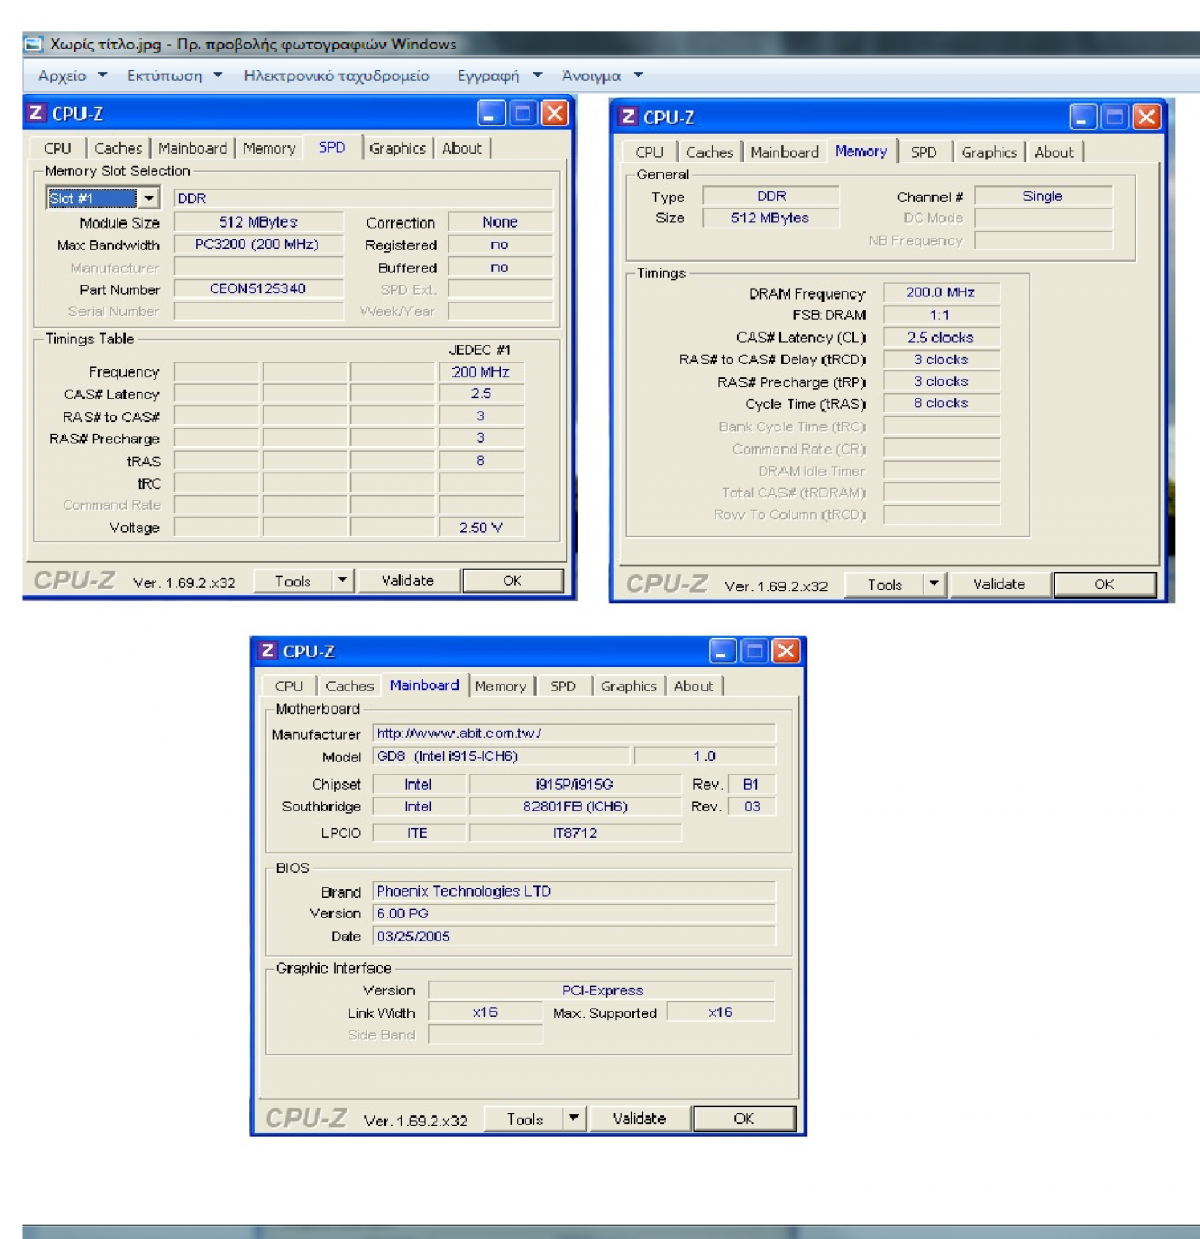Switch to Graphics tab in SPD window
The image size is (1200, 1239).
[x=397, y=148]
